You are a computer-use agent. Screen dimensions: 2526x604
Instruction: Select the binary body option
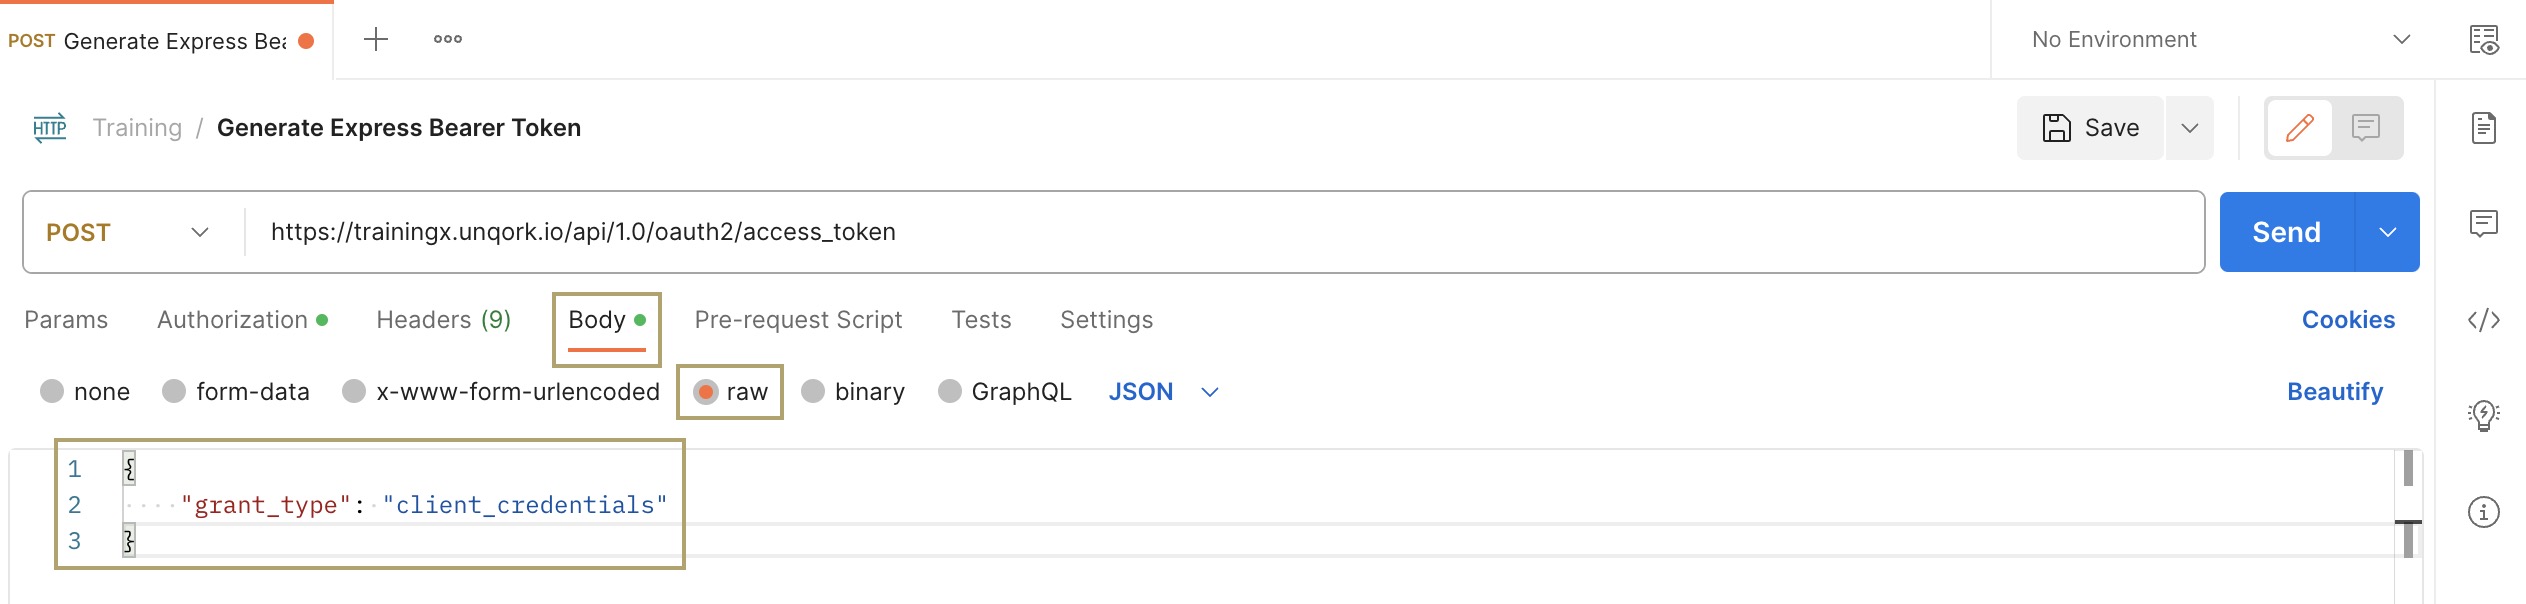pyautogui.click(x=853, y=392)
